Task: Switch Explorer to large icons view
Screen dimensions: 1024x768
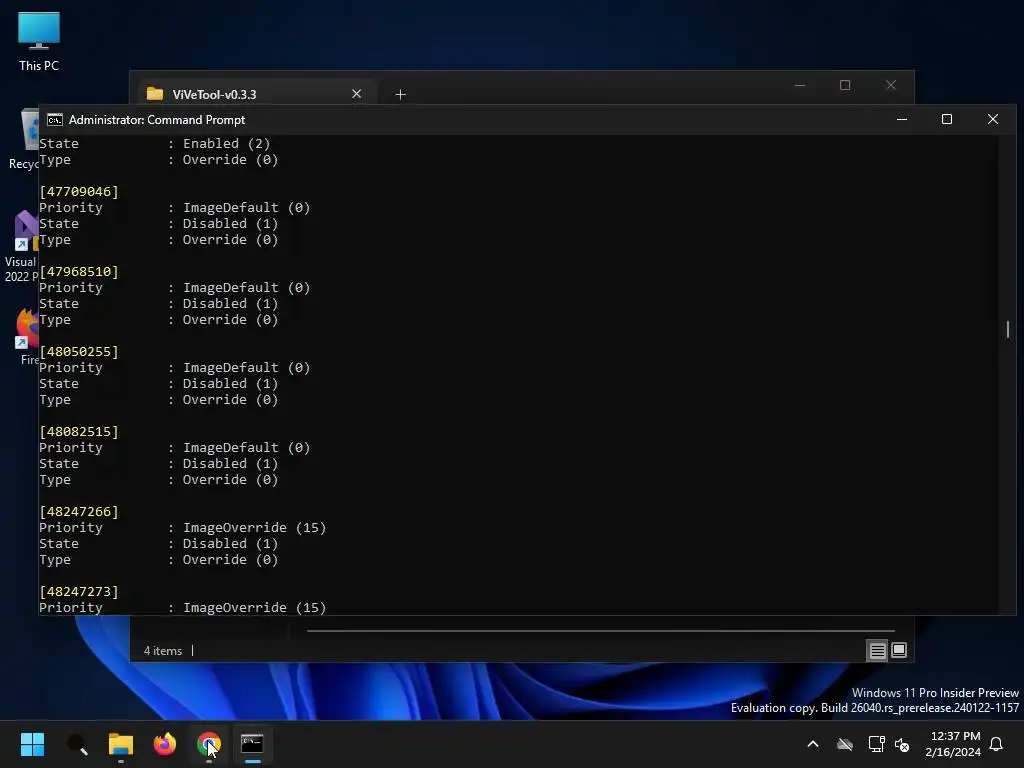Action: (x=899, y=650)
